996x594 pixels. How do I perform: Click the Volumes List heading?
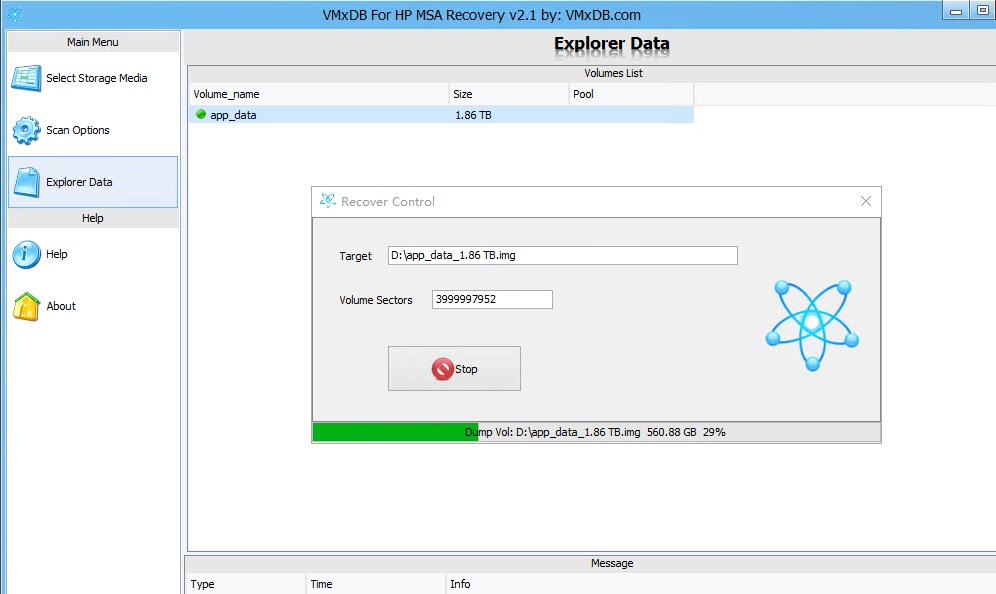(613, 73)
